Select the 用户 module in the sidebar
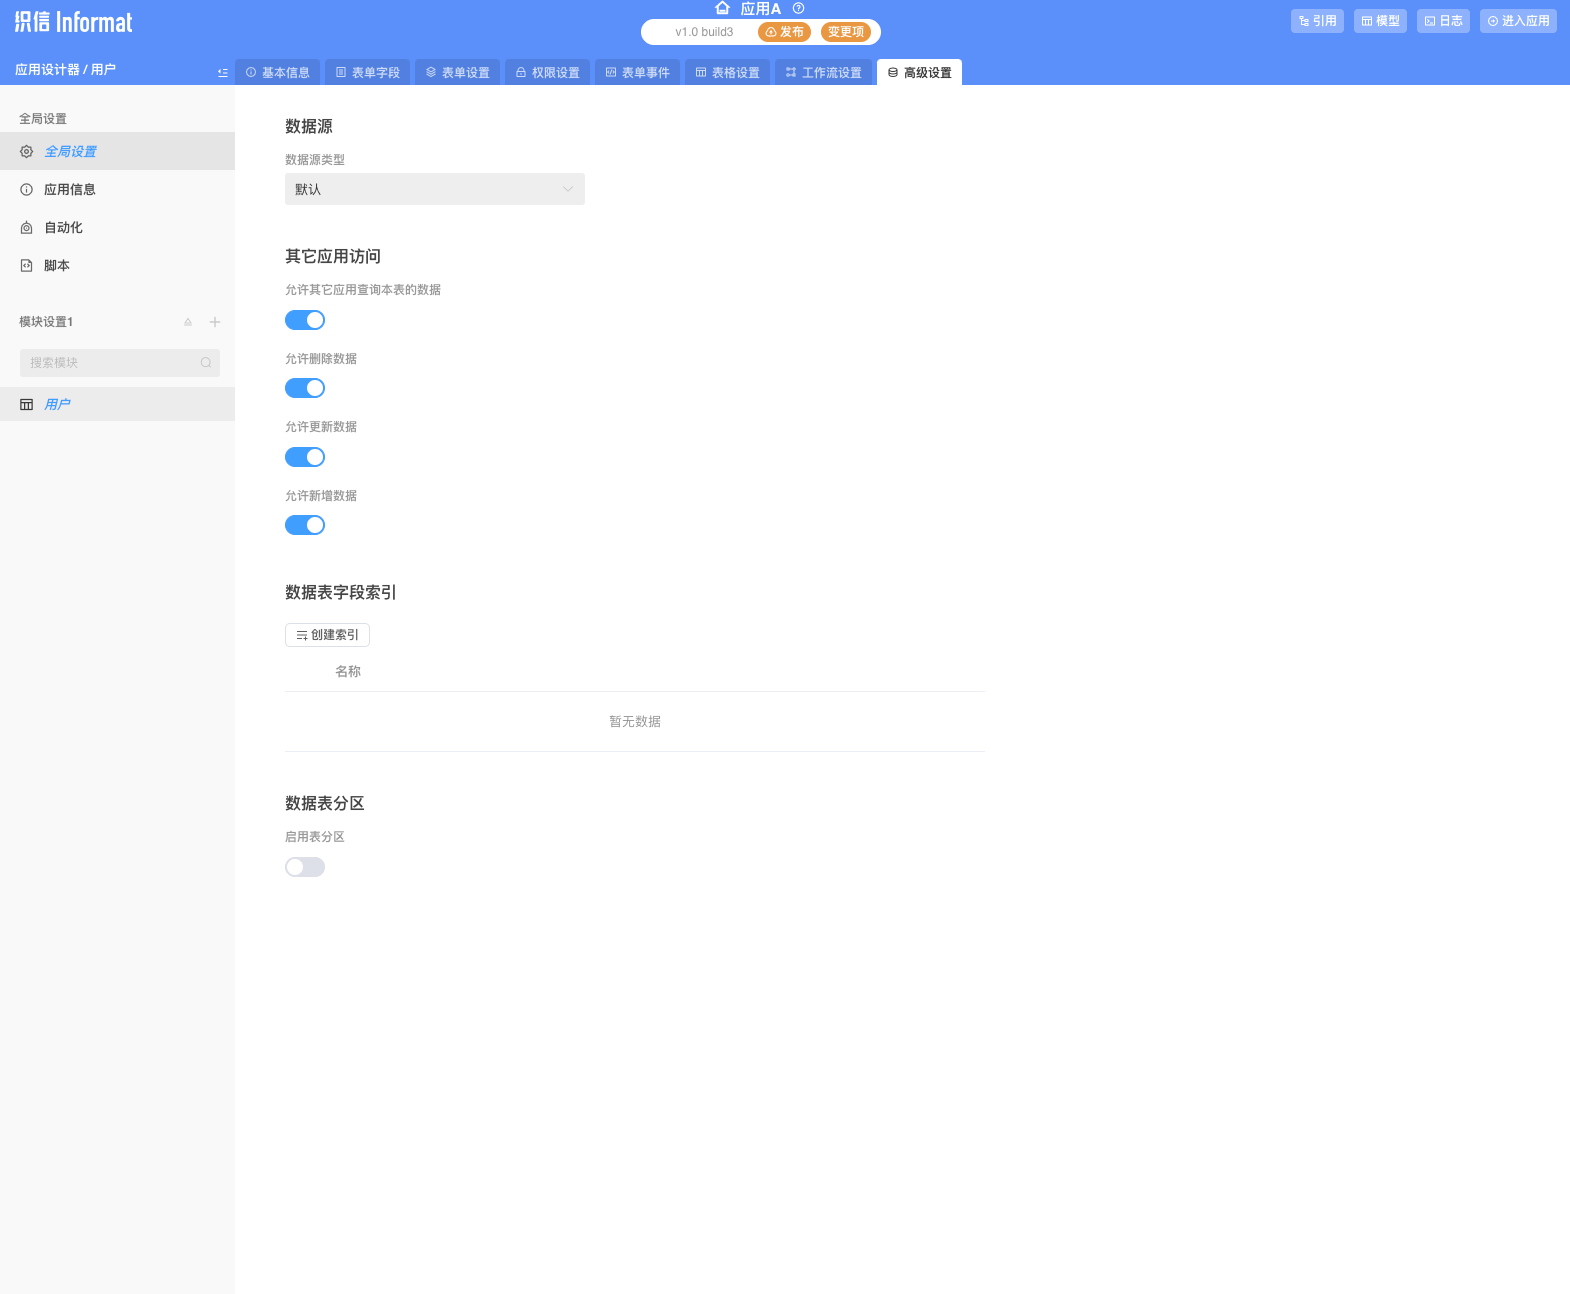Image resolution: width=1570 pixels, height=1294 pixels. point(57,405)
